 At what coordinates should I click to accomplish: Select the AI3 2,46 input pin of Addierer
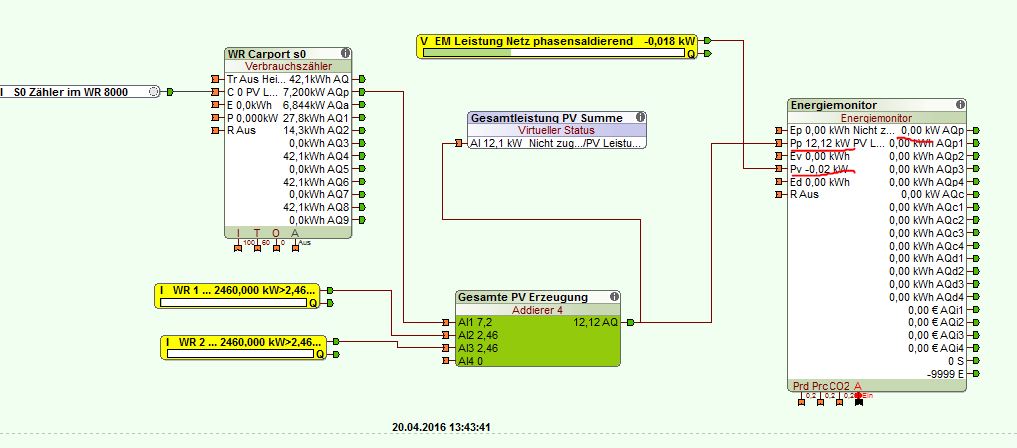coord(445,348)
